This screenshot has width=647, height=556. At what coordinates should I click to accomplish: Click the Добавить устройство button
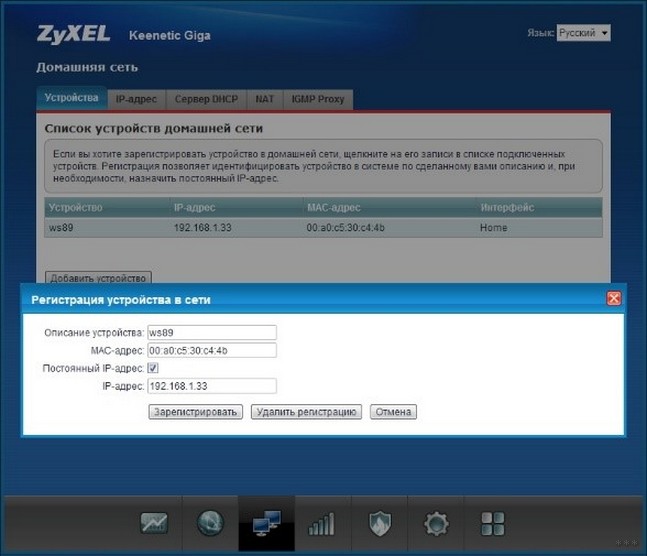99,278
